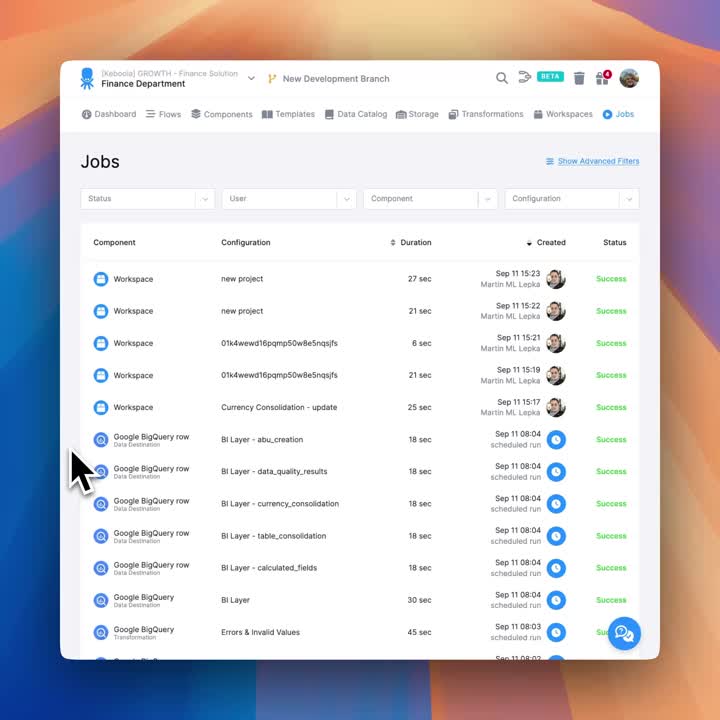The height and width of the screenshot is (720, 720).
Task: Click BigQuery icon of BI Layer - table_consolidation row
Action: pyautogui.click(x=101, y=536)
